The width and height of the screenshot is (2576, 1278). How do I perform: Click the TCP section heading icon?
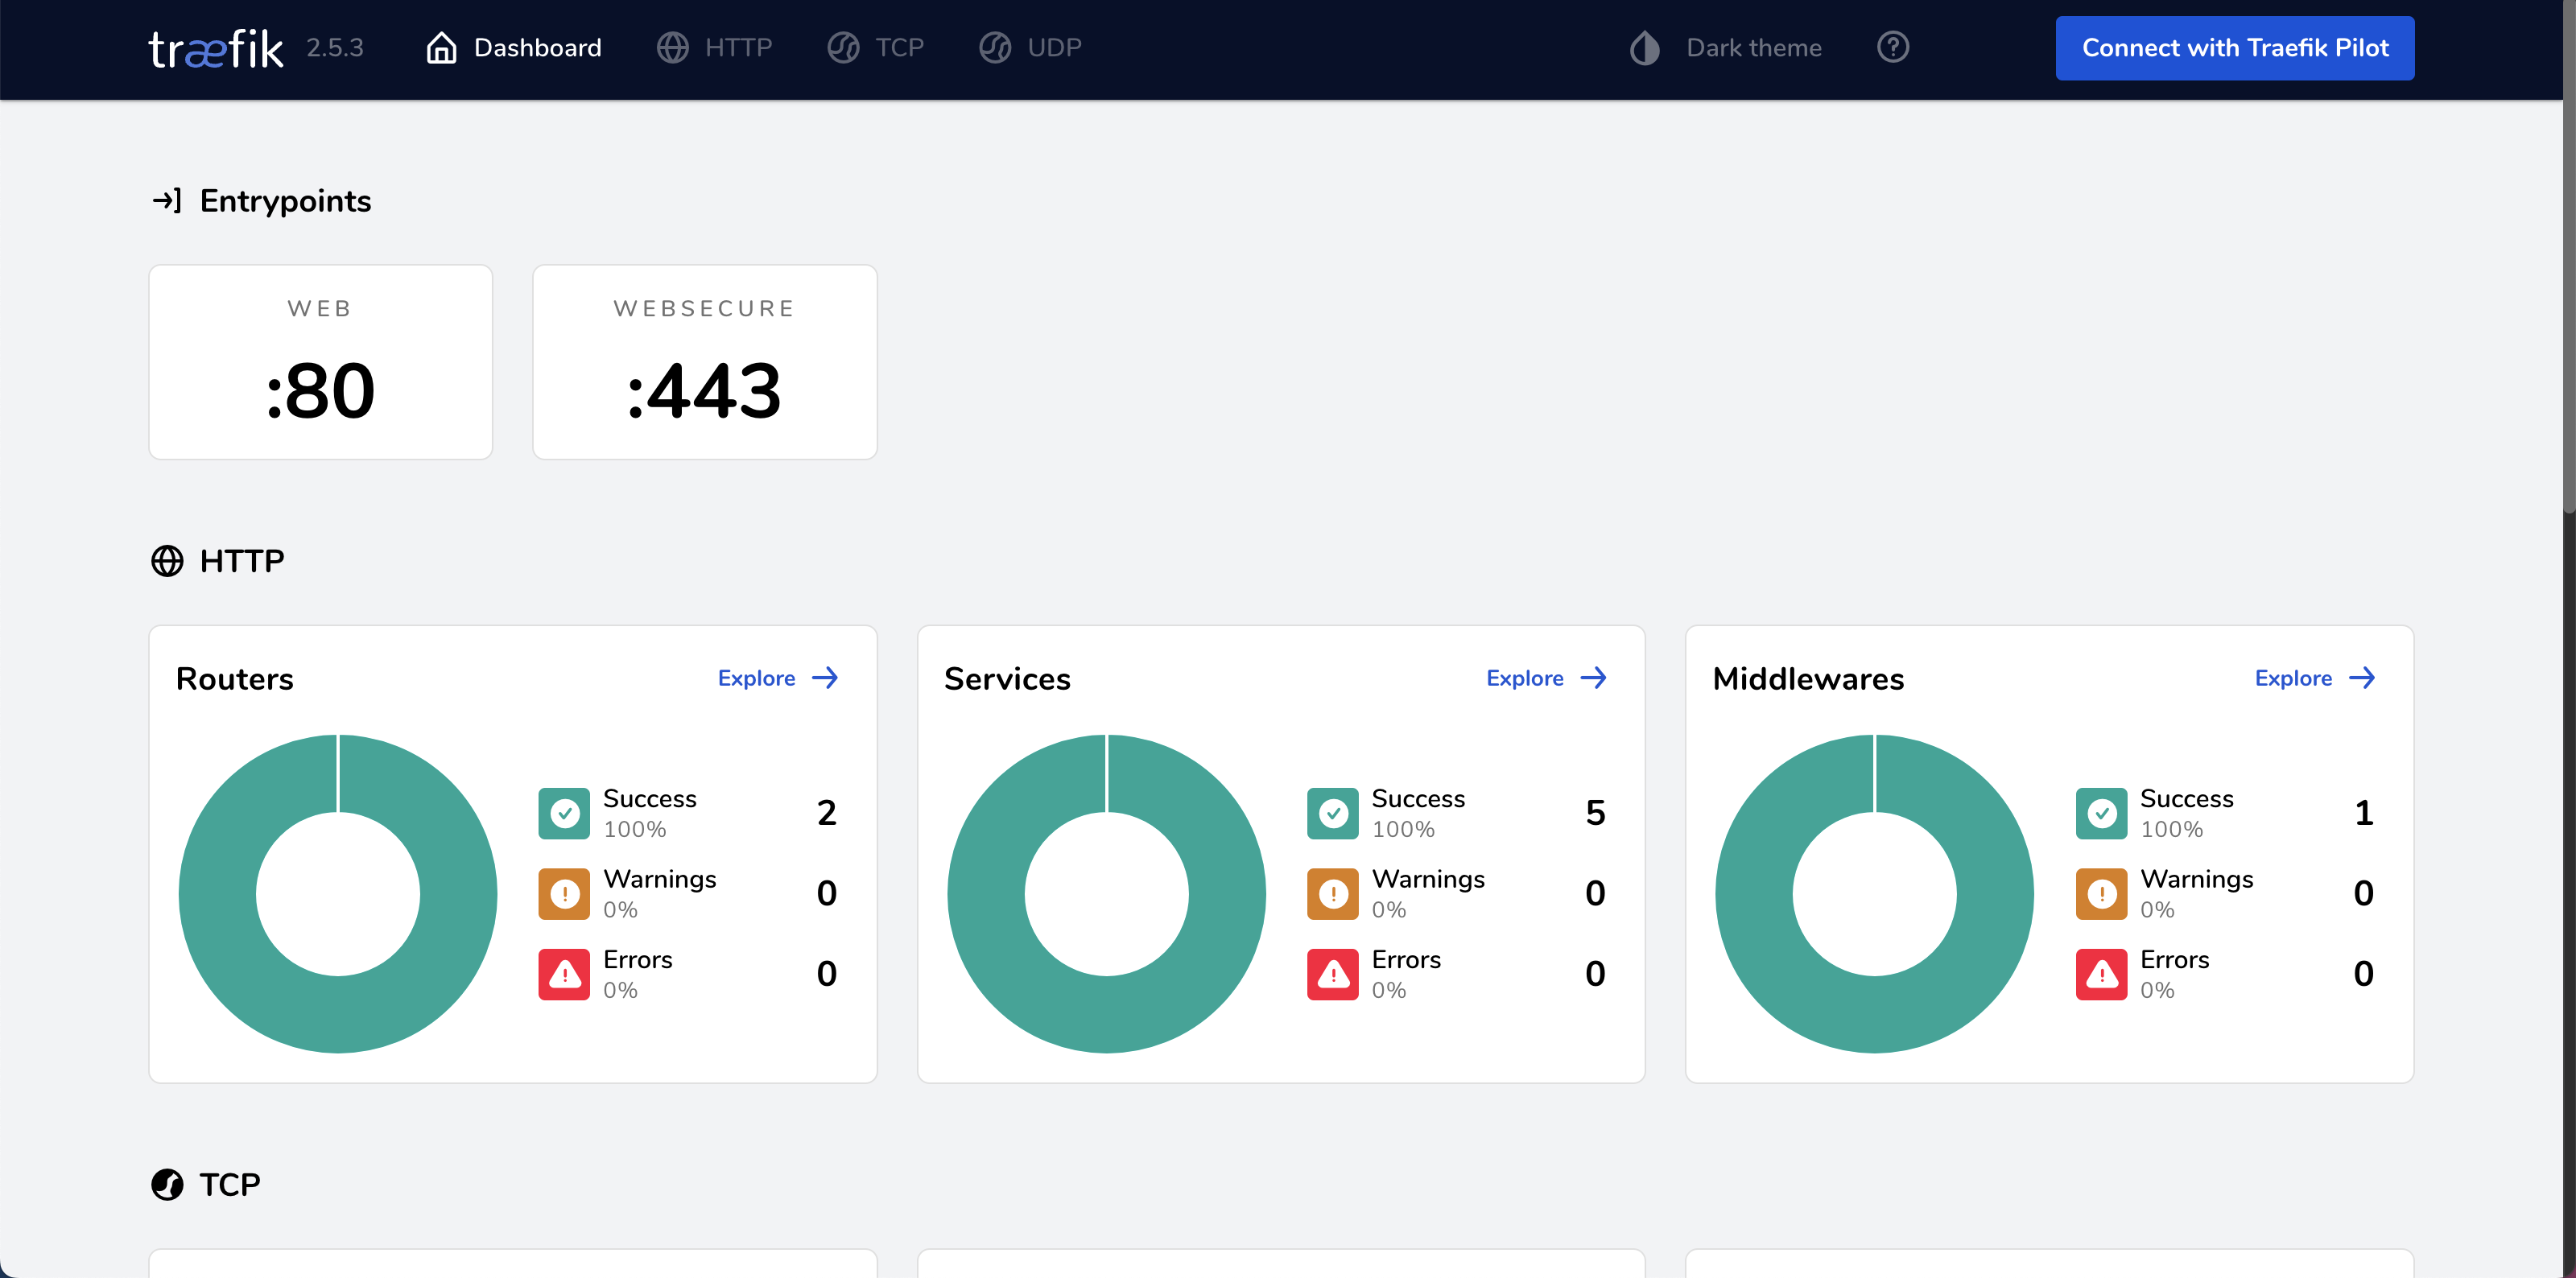point(167,1184)
